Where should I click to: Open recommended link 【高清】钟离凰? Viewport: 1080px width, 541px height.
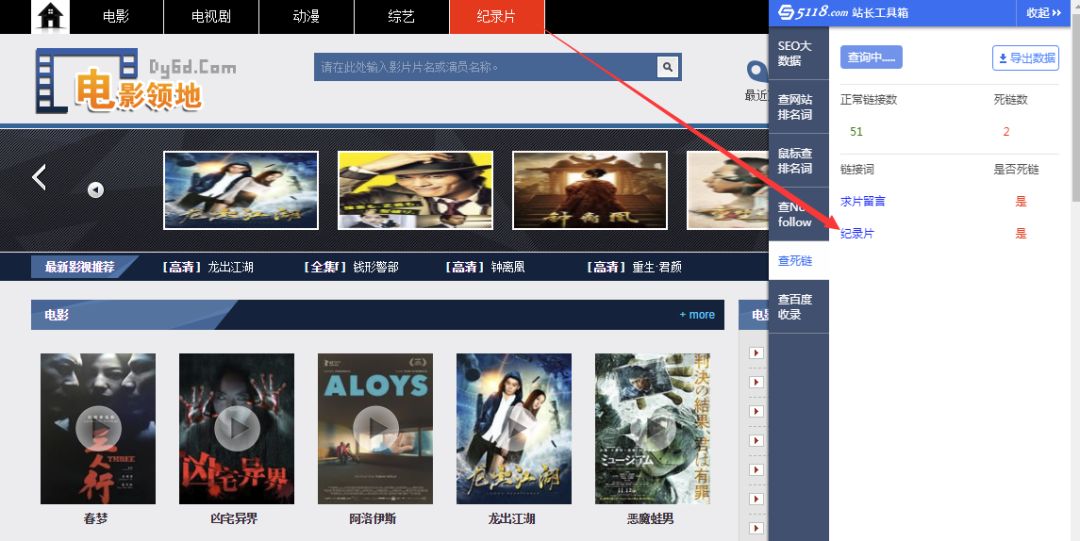pyautogui.click(x=485, y=267)
